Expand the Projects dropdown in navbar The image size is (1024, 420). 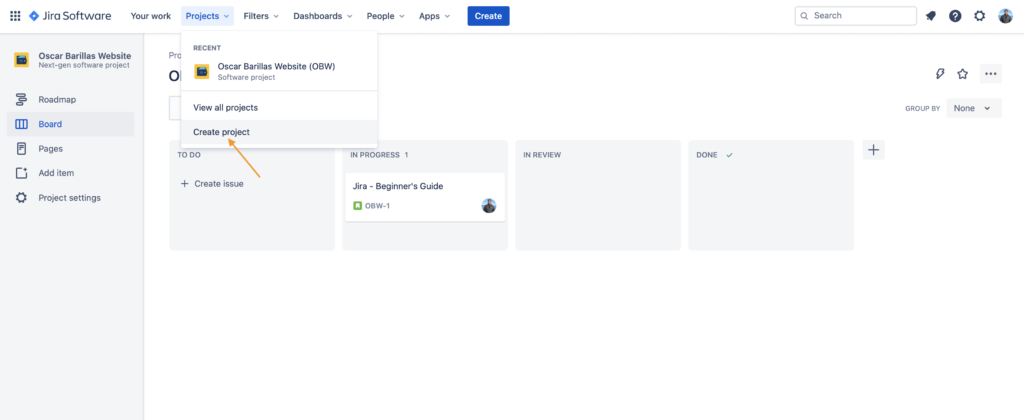[x=208, y=16]
